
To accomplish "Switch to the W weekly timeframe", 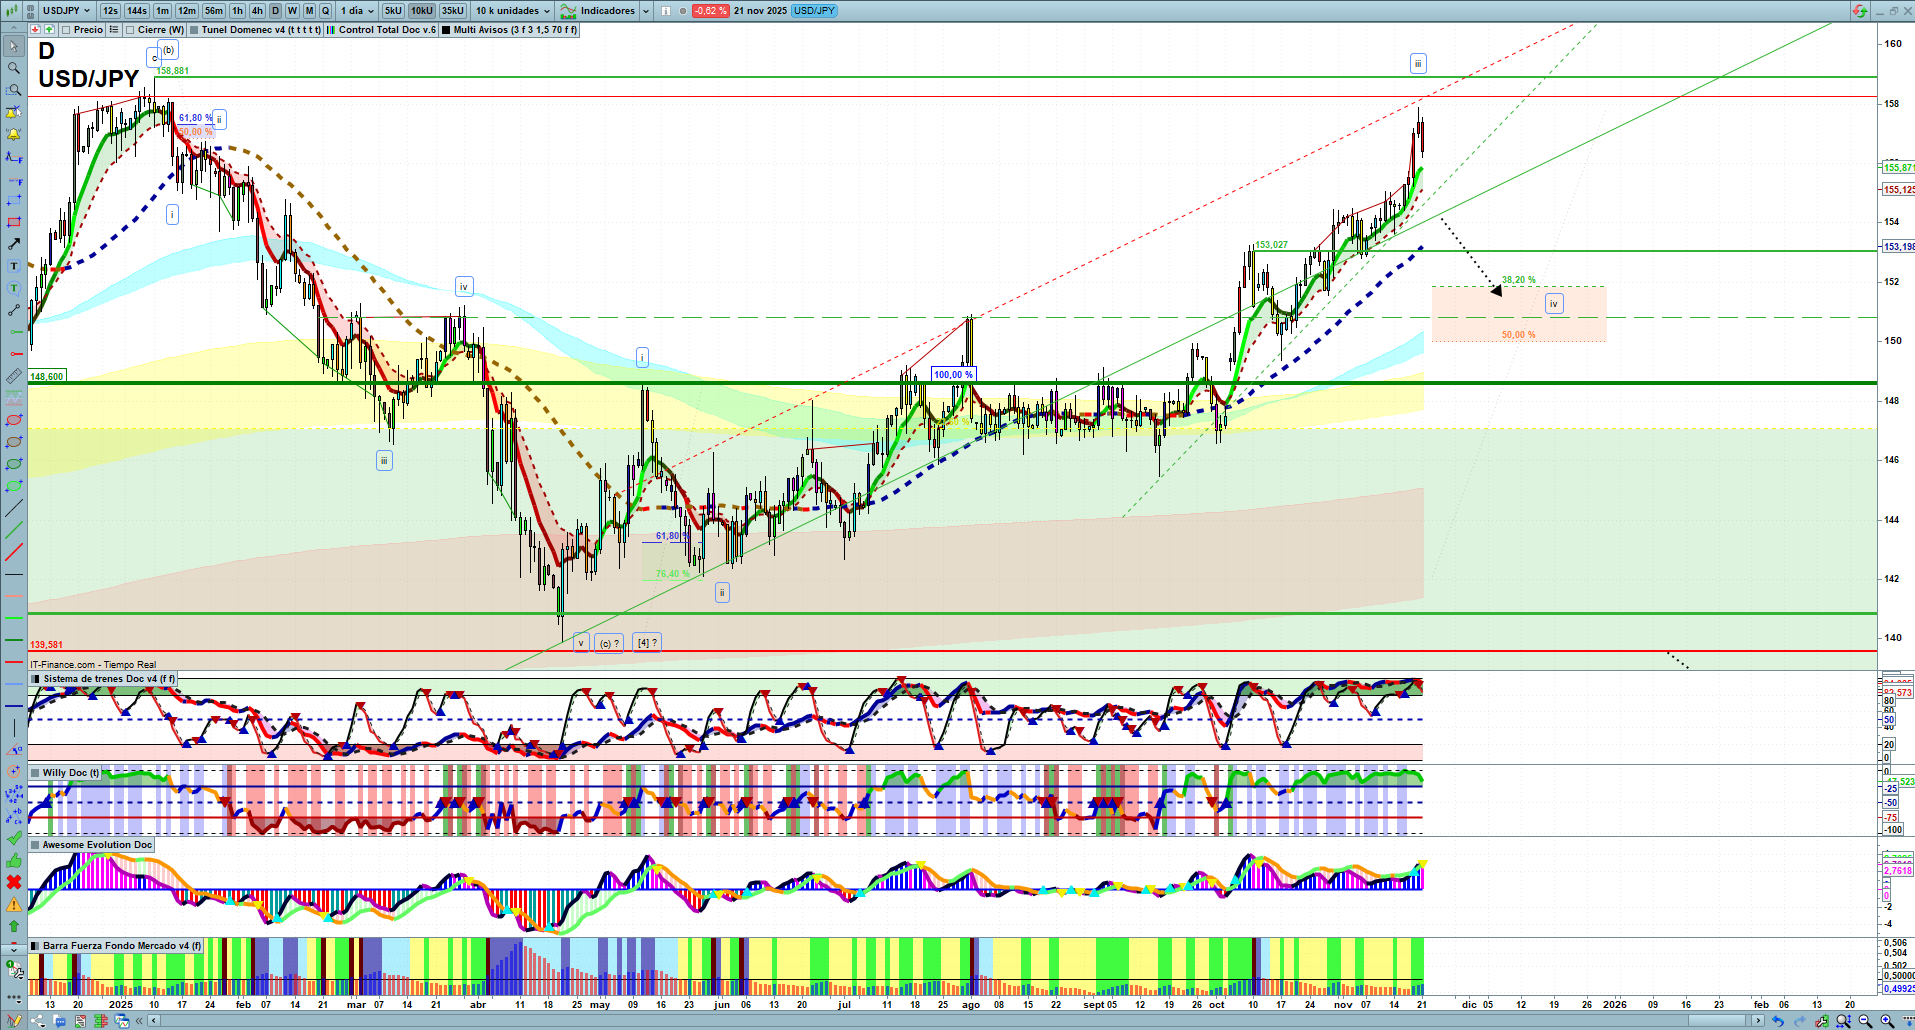I will point(292,11).
